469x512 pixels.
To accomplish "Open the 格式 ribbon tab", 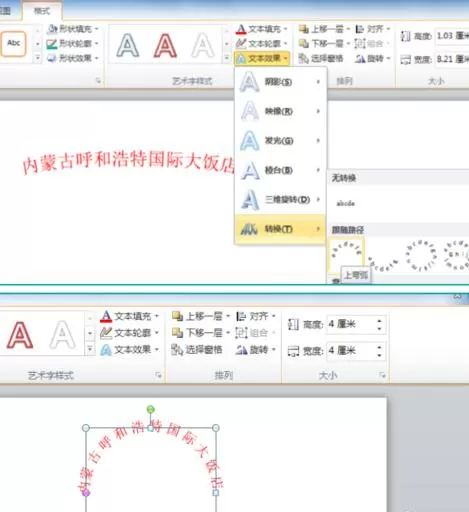I will [42, 11].
